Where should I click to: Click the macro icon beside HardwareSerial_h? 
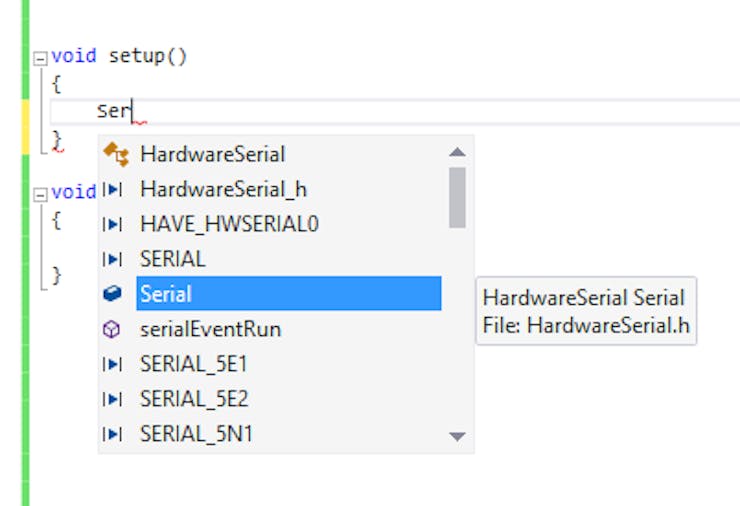[112, 190]
